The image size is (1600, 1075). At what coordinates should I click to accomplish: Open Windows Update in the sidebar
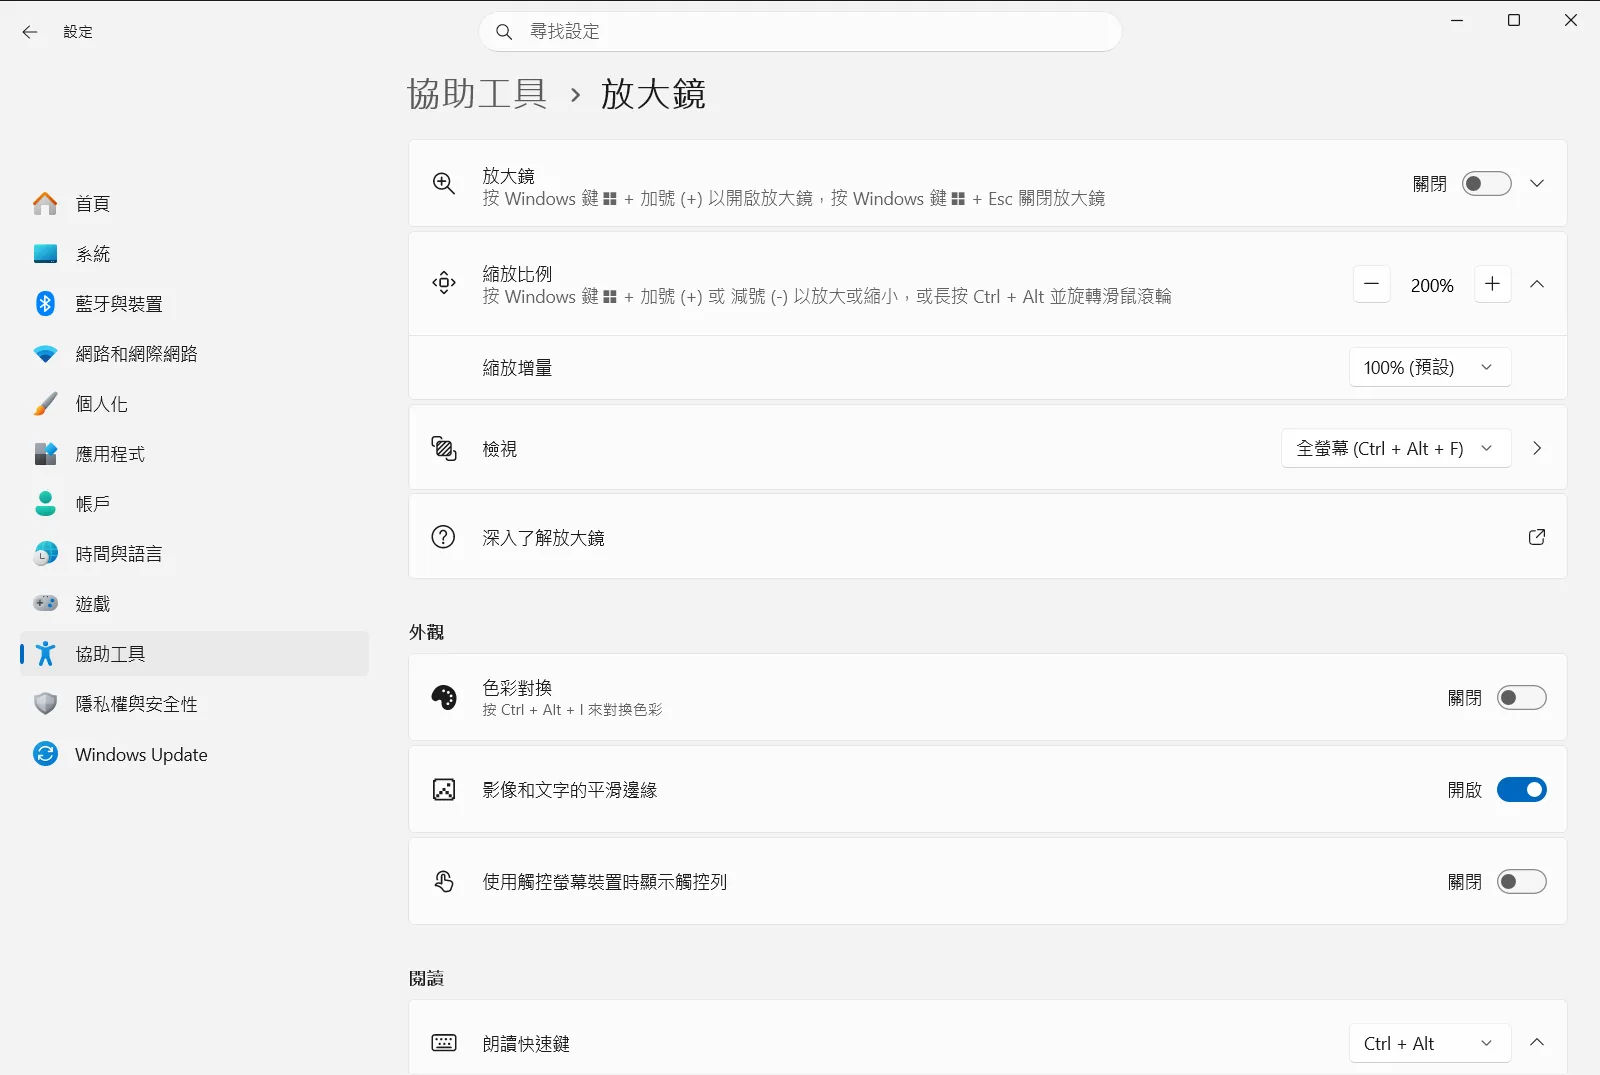point(195,755)
